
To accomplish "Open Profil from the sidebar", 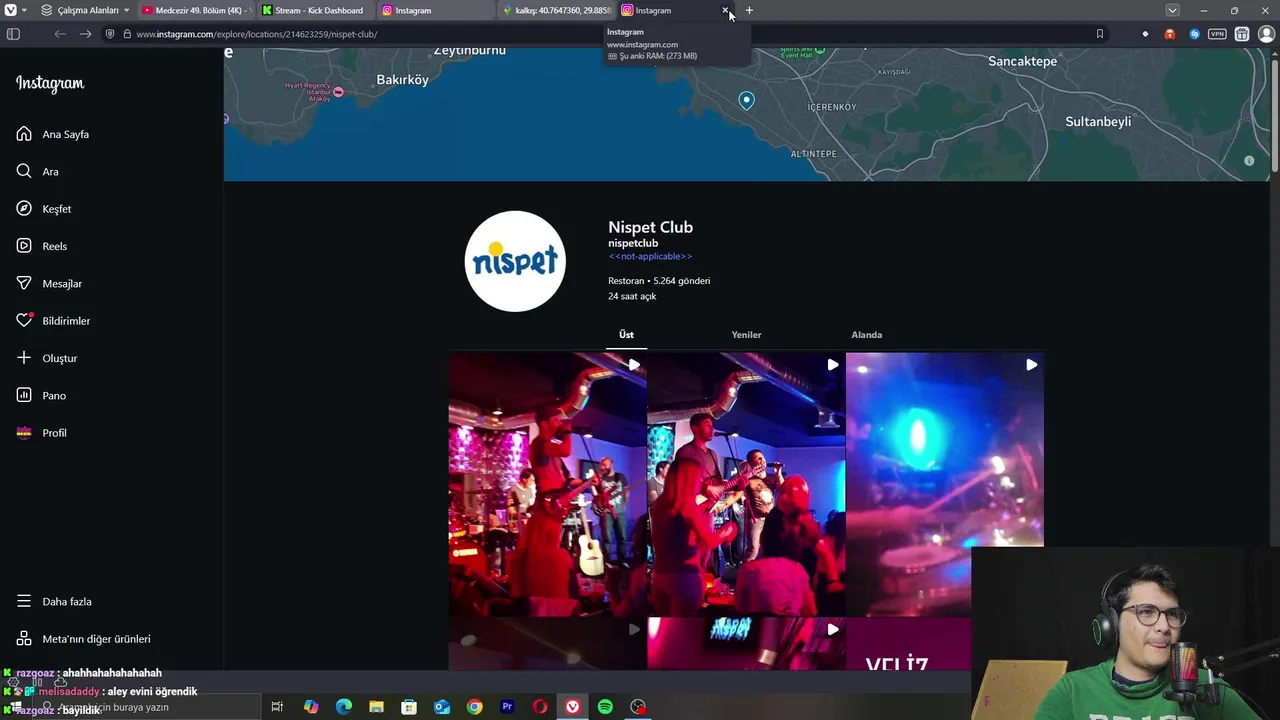I will [42, 433].
